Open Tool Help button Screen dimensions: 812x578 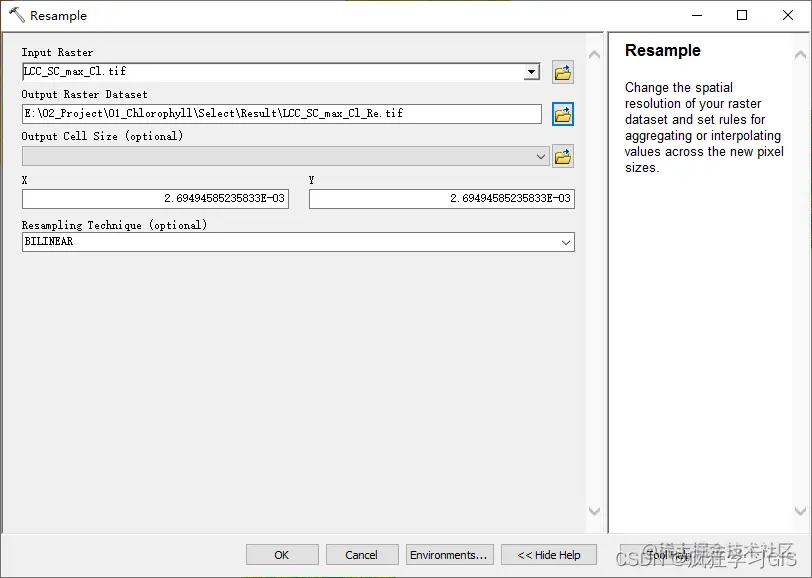click(x=668, y=555)
